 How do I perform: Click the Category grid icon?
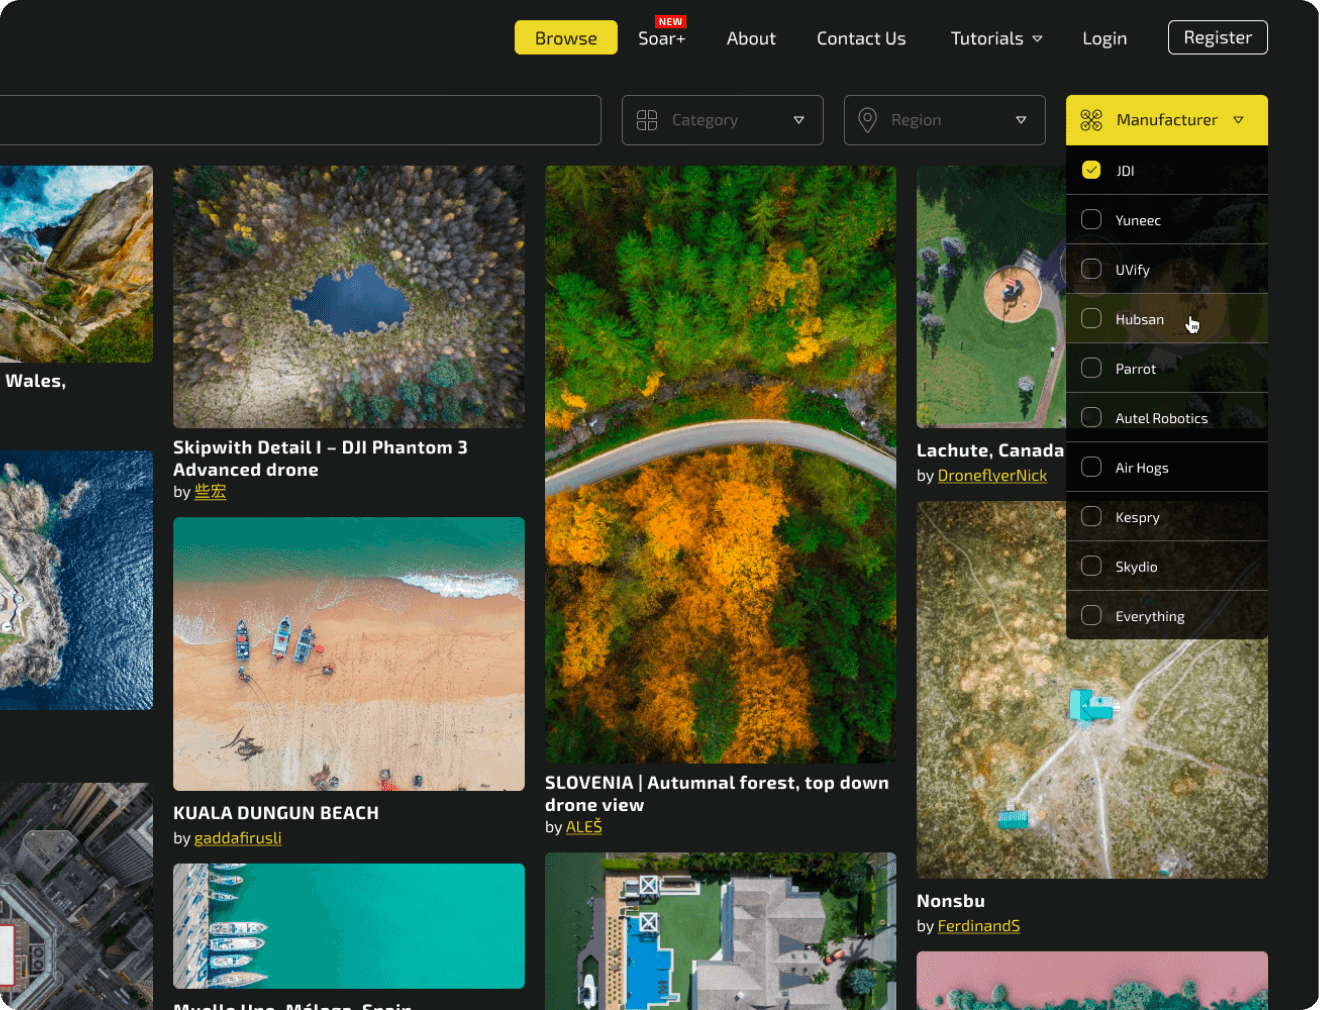[647, 120]
